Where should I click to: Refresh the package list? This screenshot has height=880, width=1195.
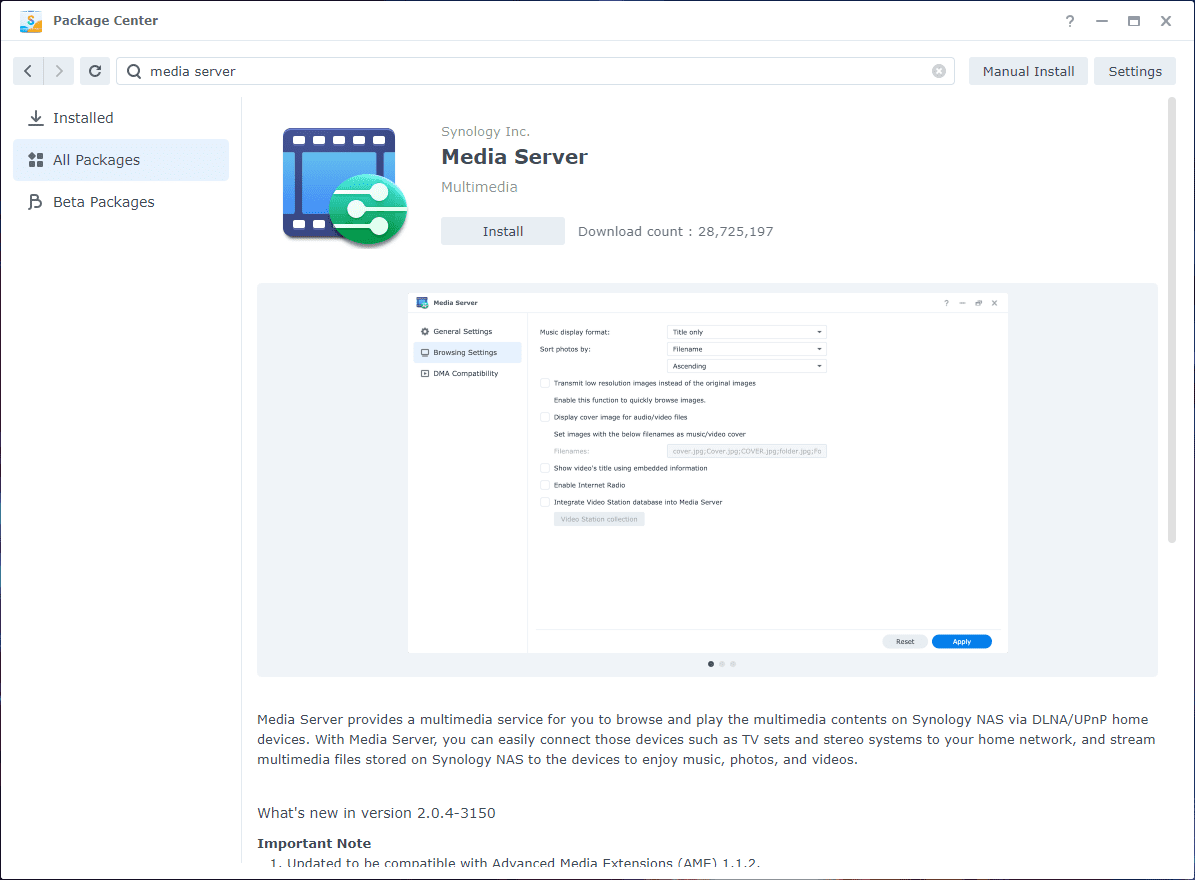[x=95, y=71]
